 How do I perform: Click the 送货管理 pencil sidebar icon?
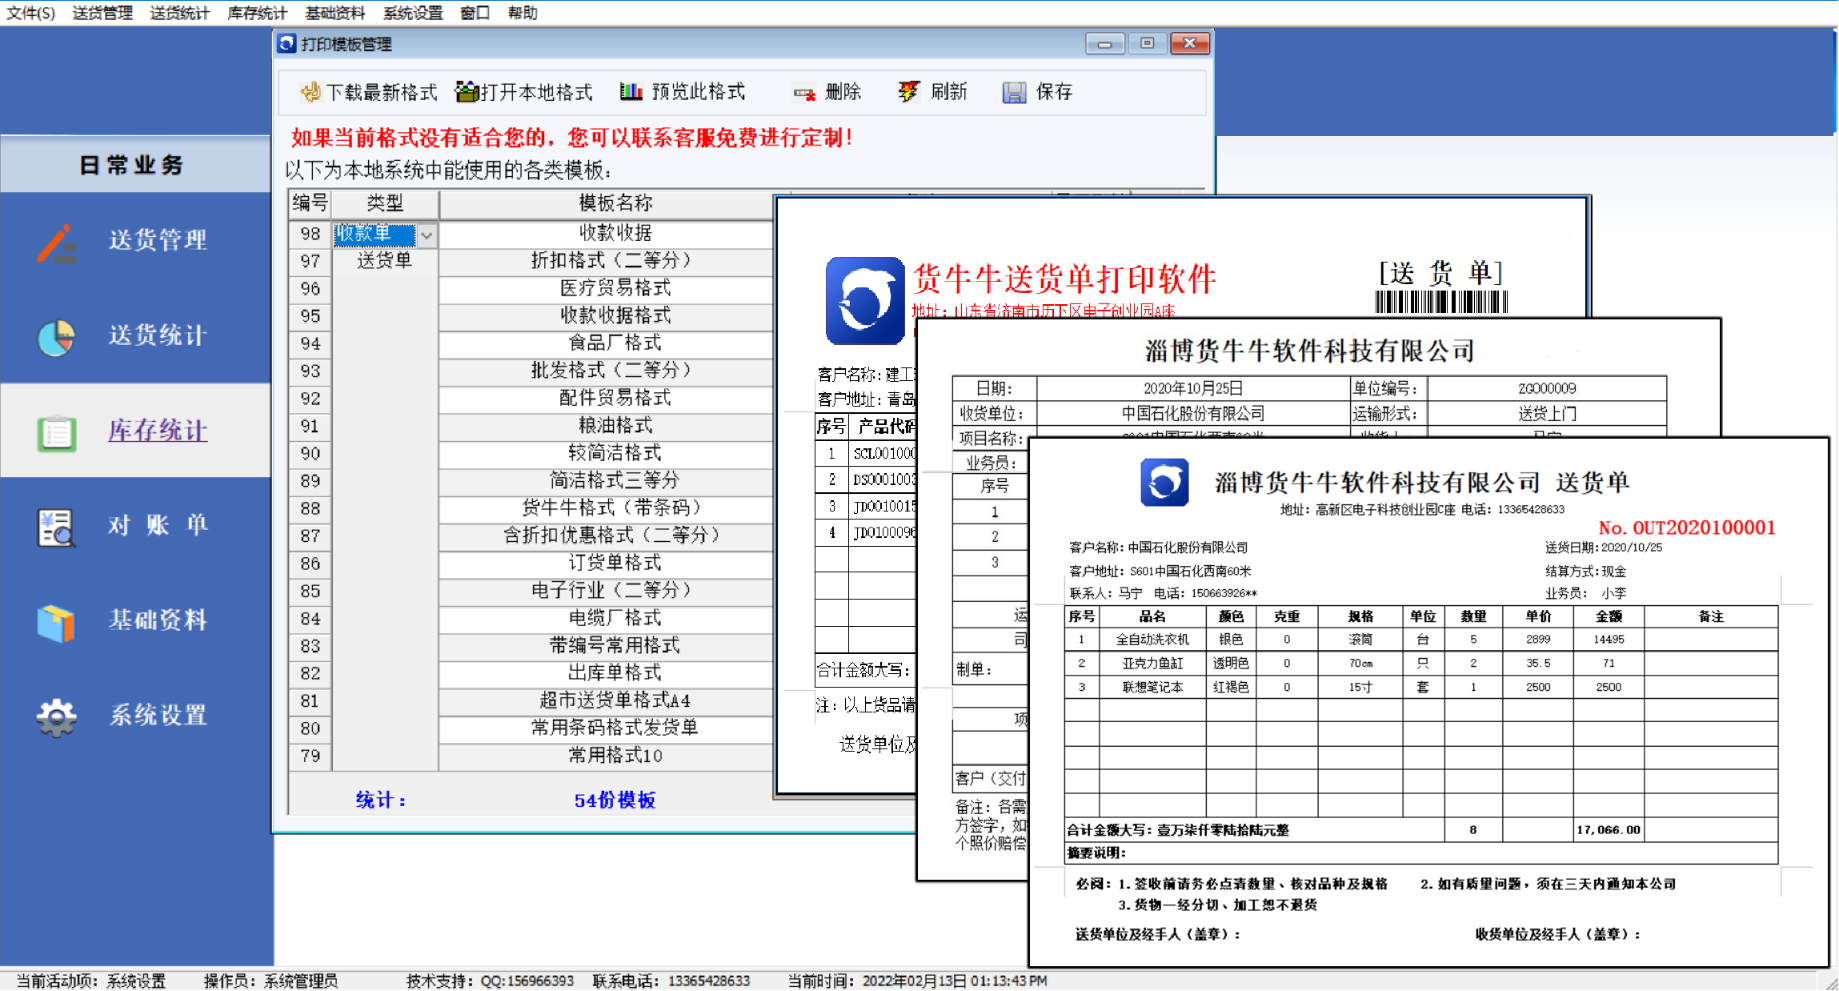[57, 243]
